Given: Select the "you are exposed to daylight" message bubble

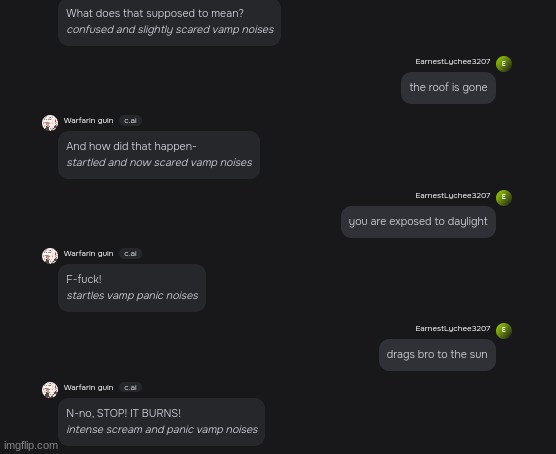Looking at the screenshot, I should [418, 222].
